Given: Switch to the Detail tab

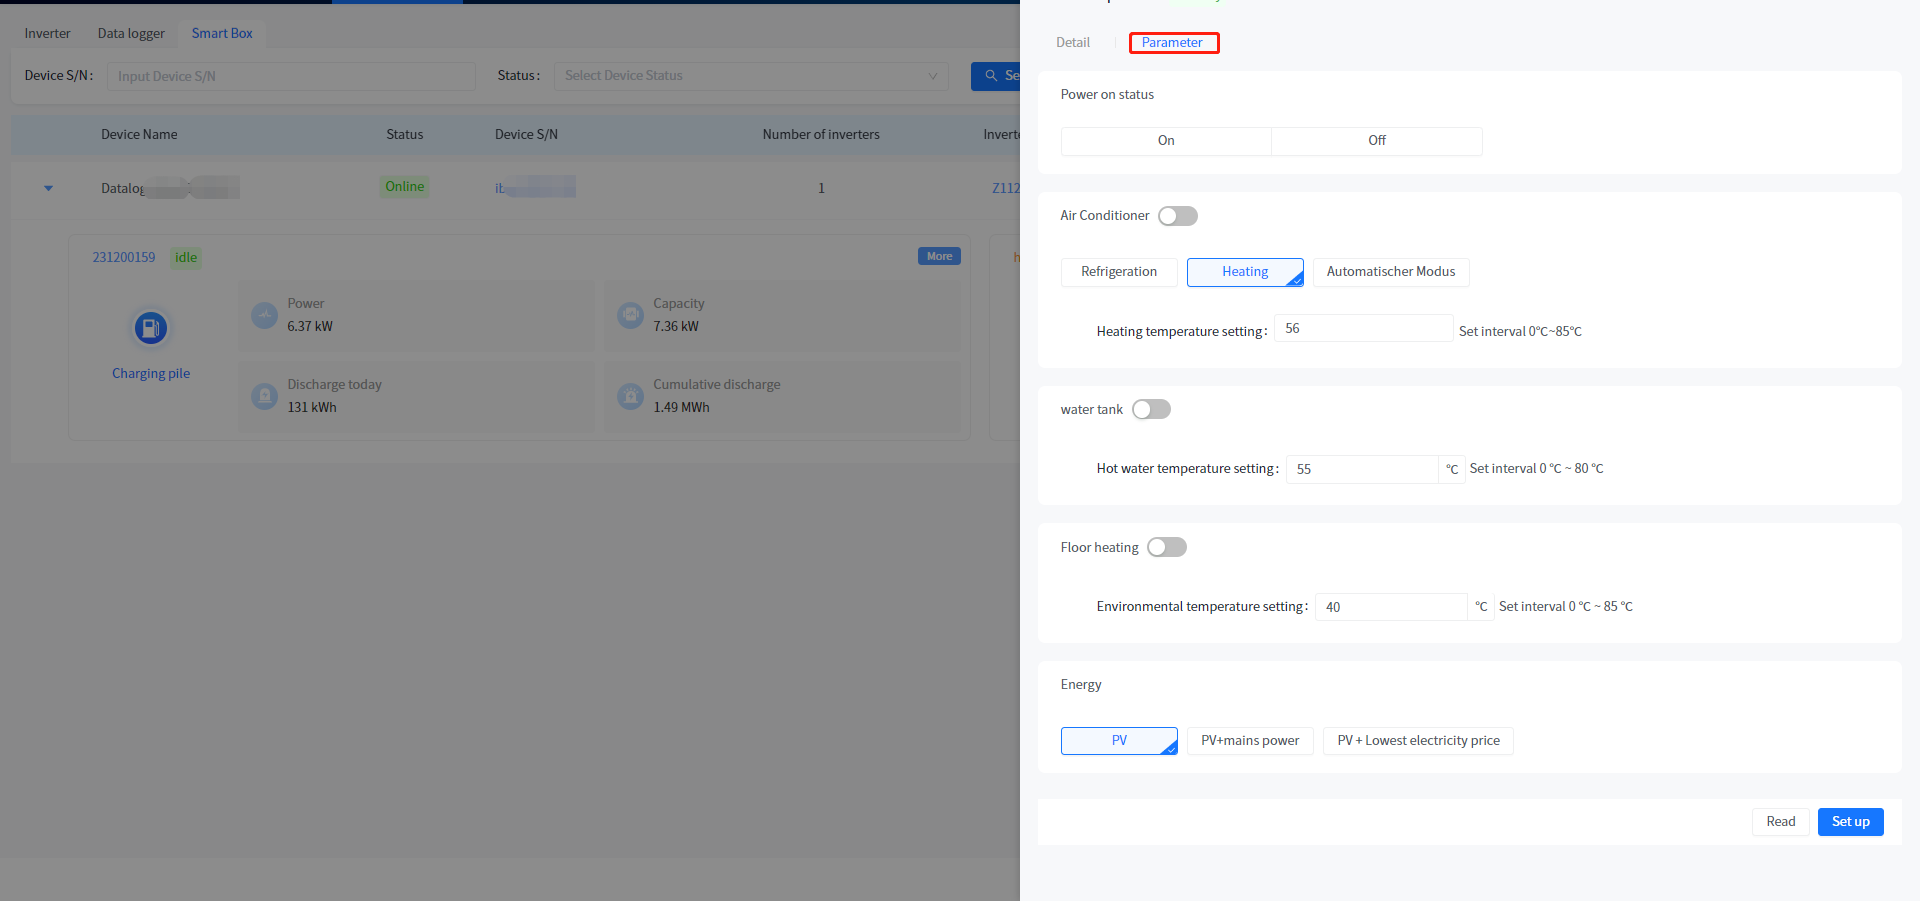Looking at the screenshot, I should [x=1072, y=43].
